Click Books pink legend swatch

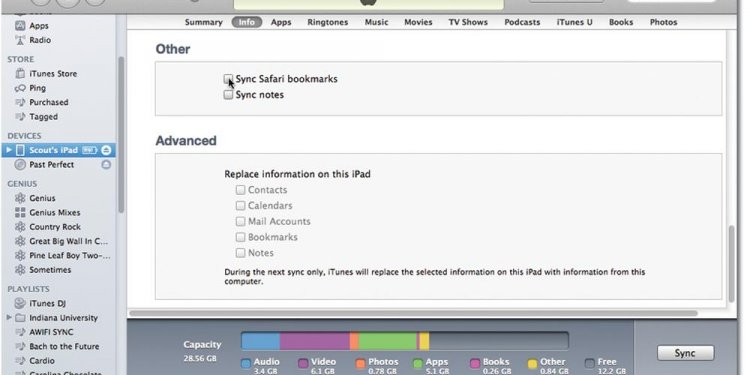point(475,364)
